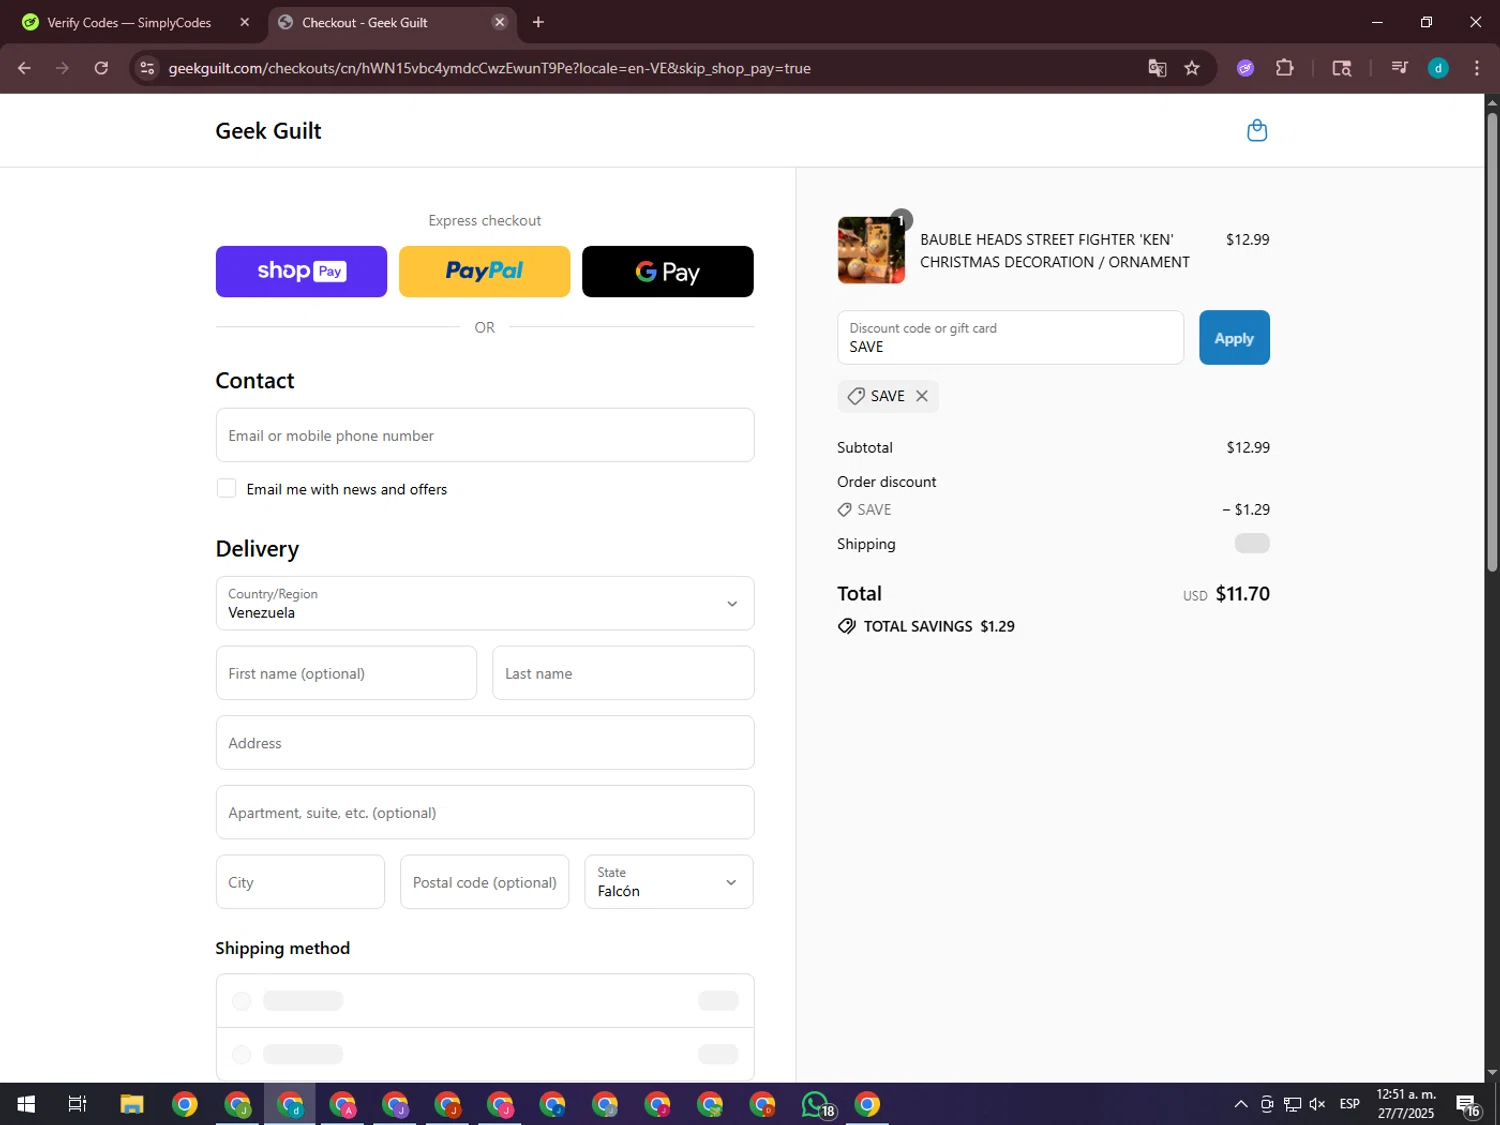Open Task View in the taskbar
This screenshot has height=1125, width=1500.
click(x=77, y=1104)
